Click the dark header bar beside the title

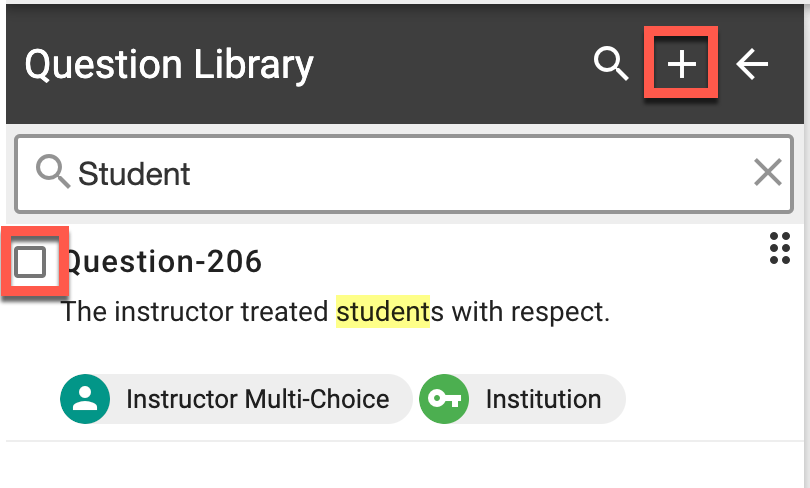pyautogui.click(x=450, y=65)
